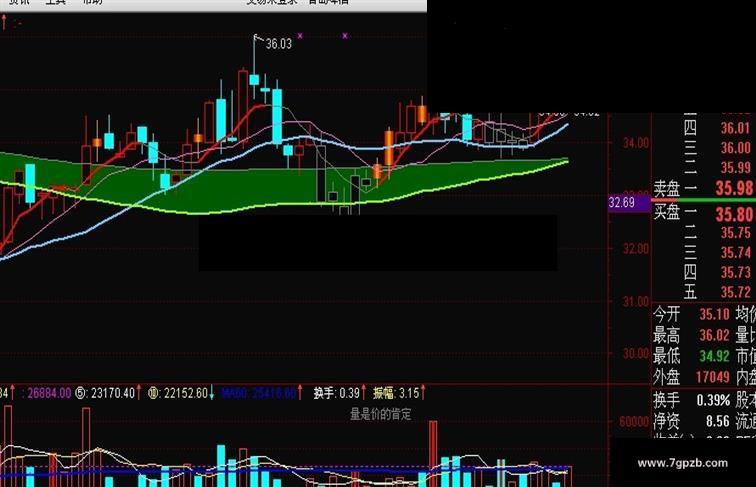756x487 pixels.
Task: Click buy-three price 35.74
Action: (736, 253)
